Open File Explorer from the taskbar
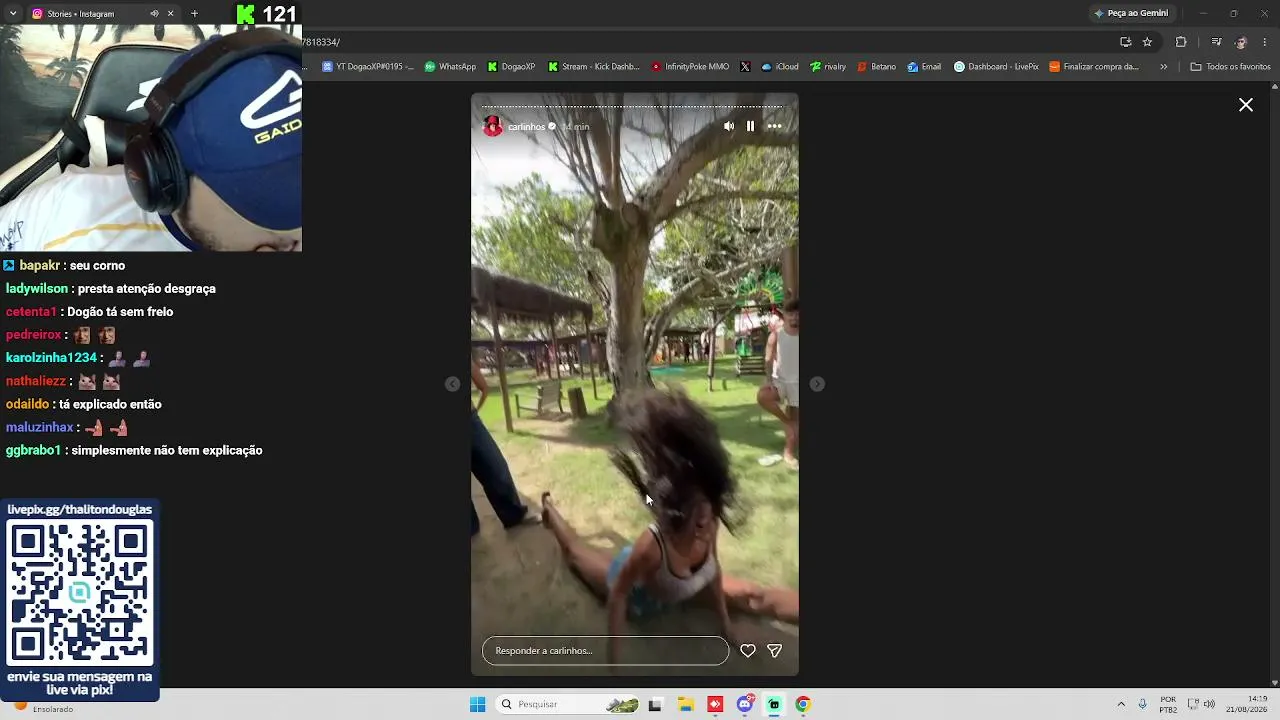Viewport: 1280px width, 720px height. [x=686, y=704]
